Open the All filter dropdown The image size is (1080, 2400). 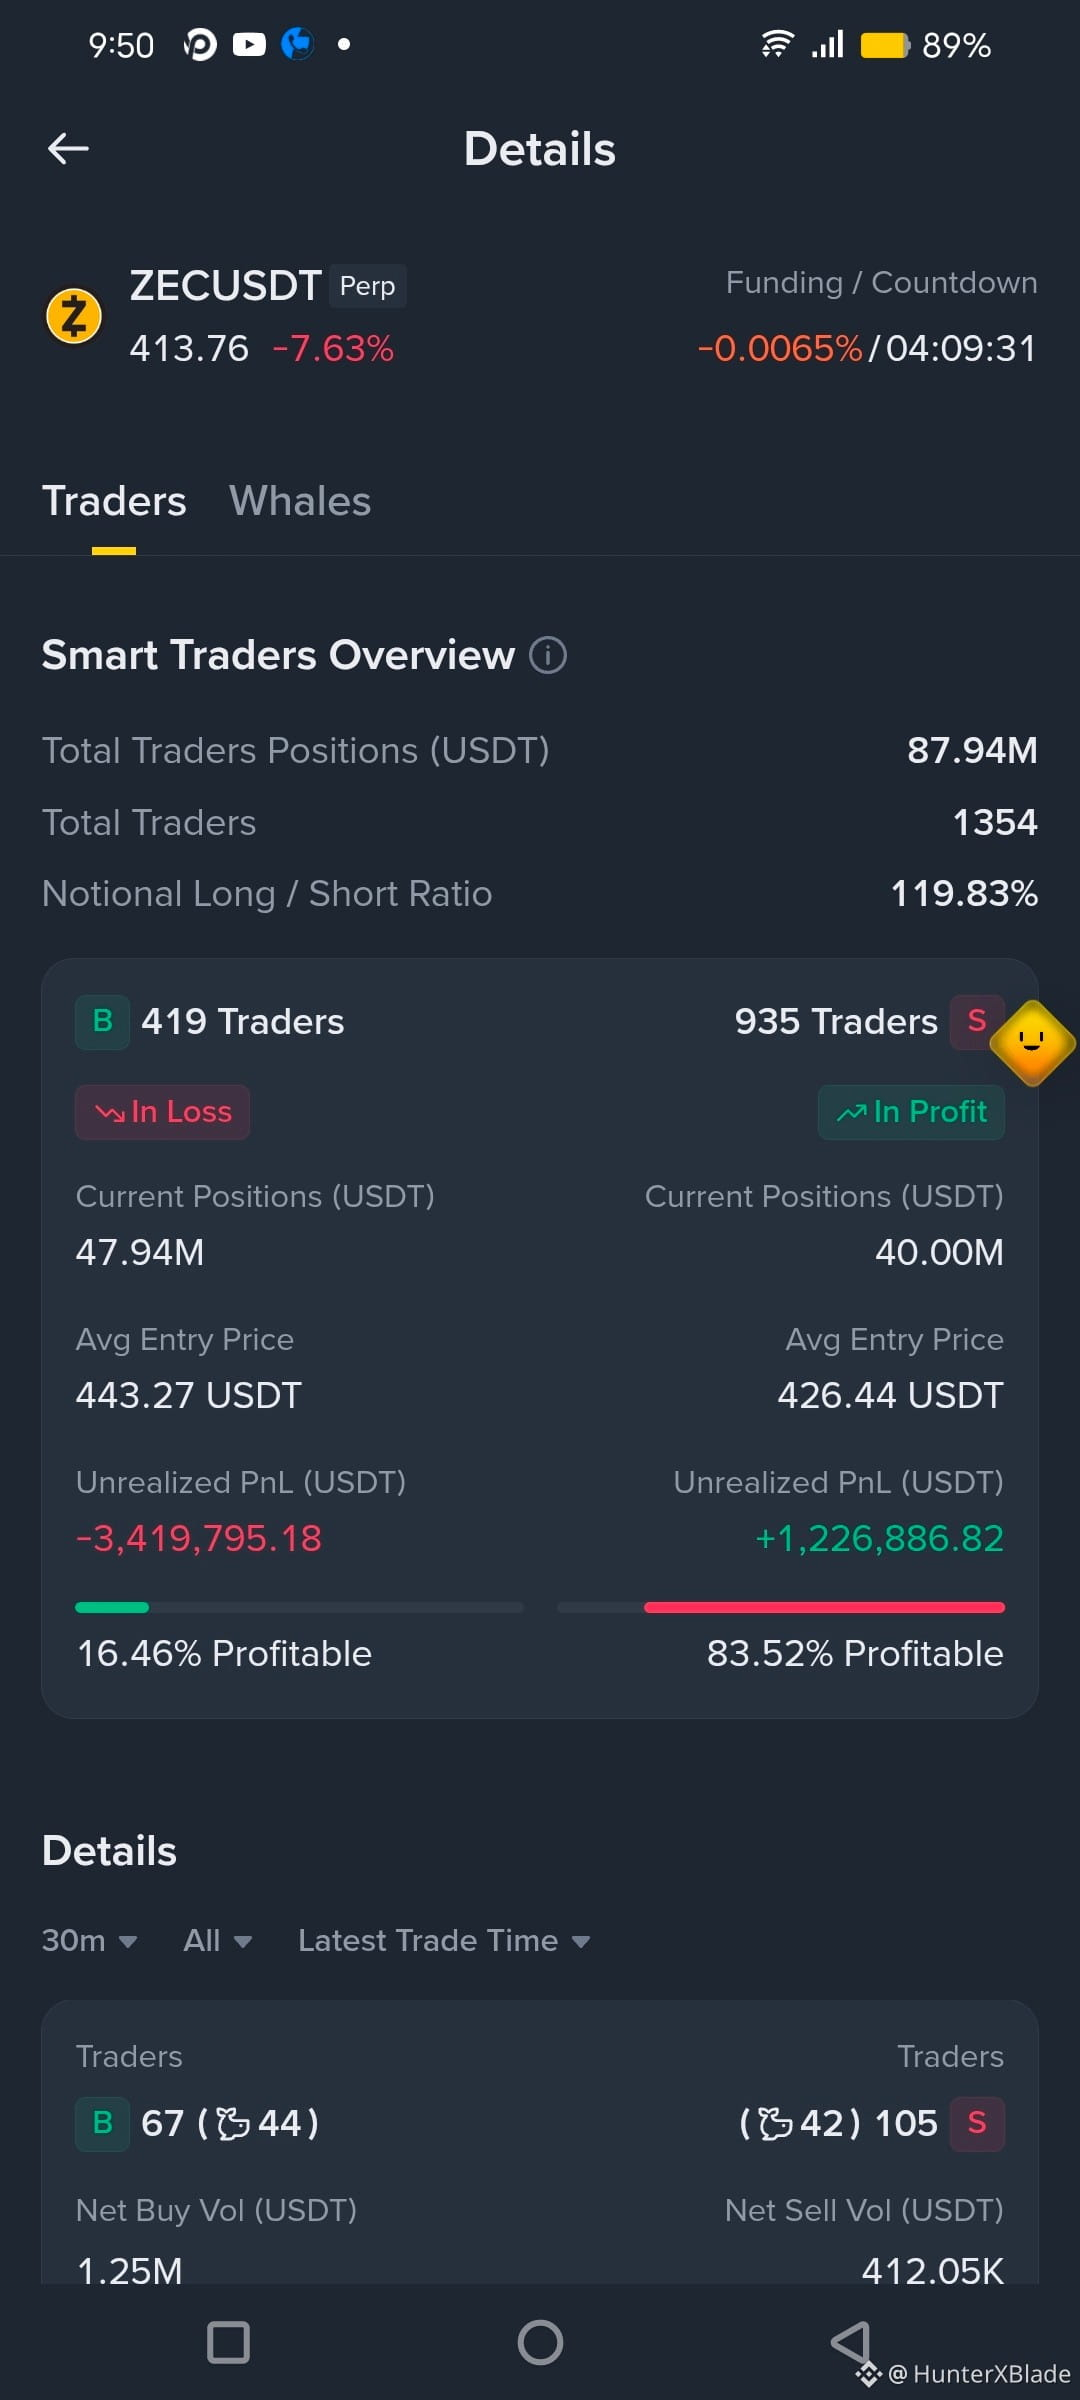click(217, 1941)
